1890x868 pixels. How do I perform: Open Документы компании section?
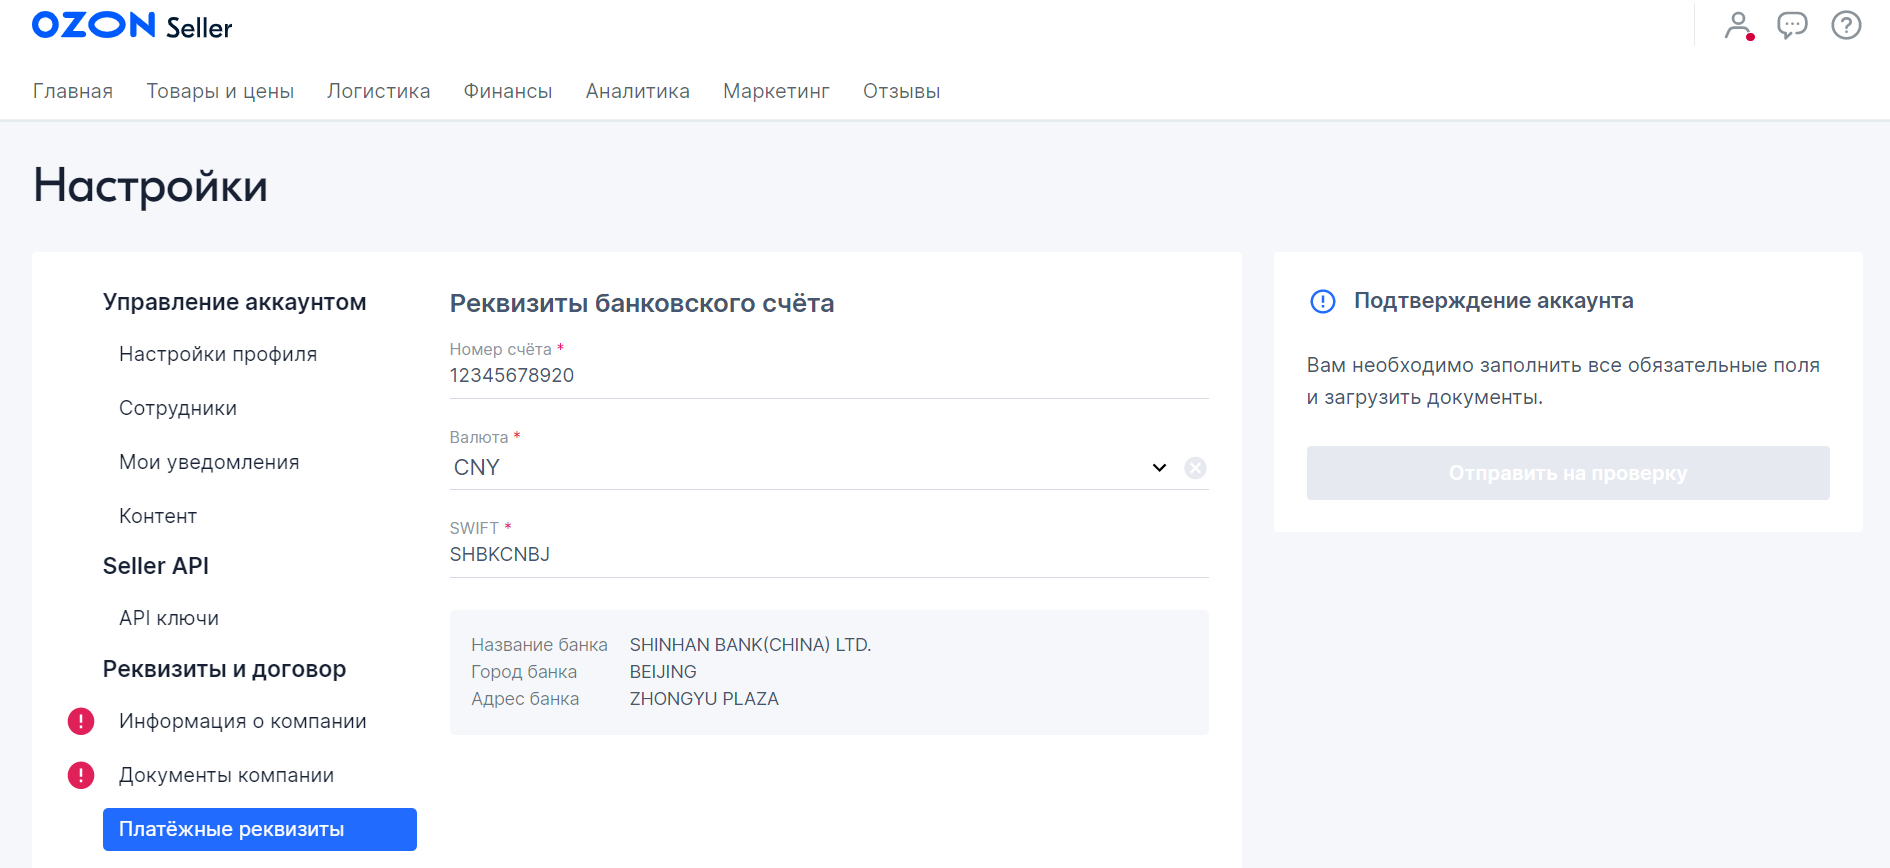point(227,775)
